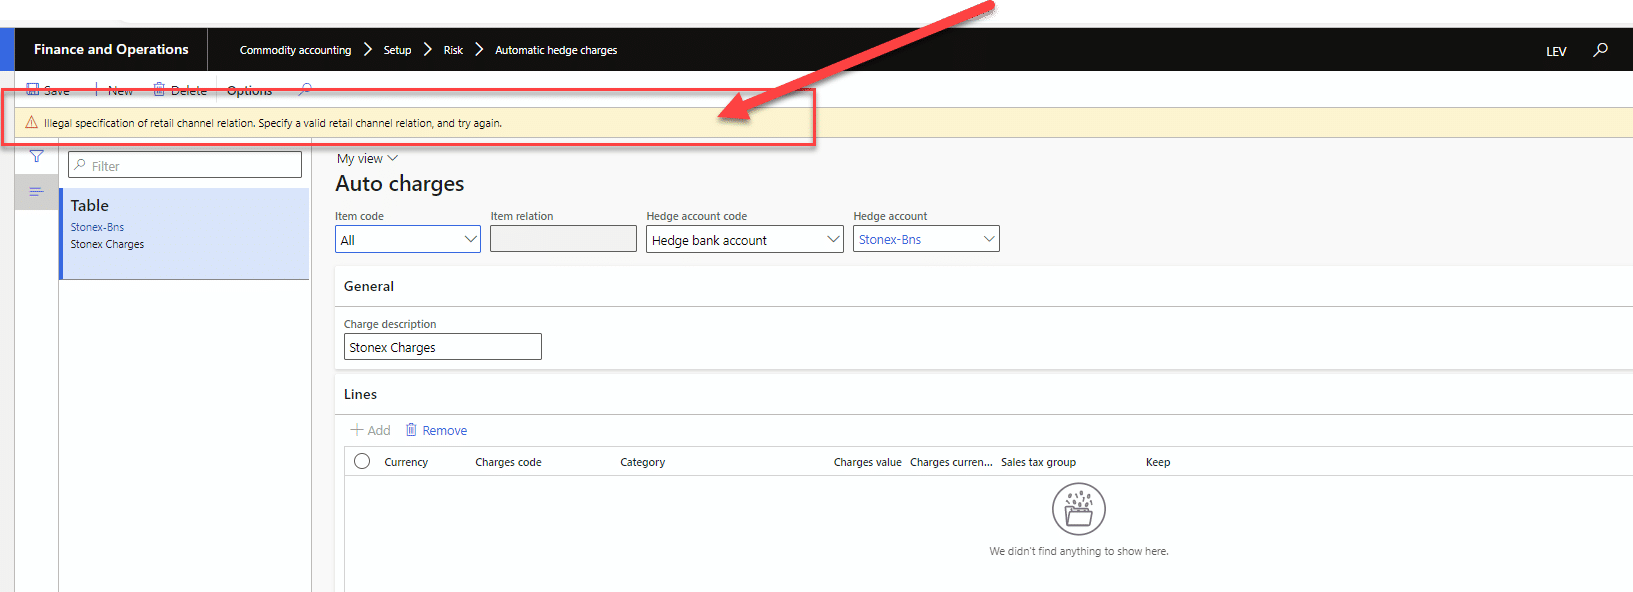Open the Finance and Operations home link
Screen dimensions: 1633x592
[x=111, y=49]
